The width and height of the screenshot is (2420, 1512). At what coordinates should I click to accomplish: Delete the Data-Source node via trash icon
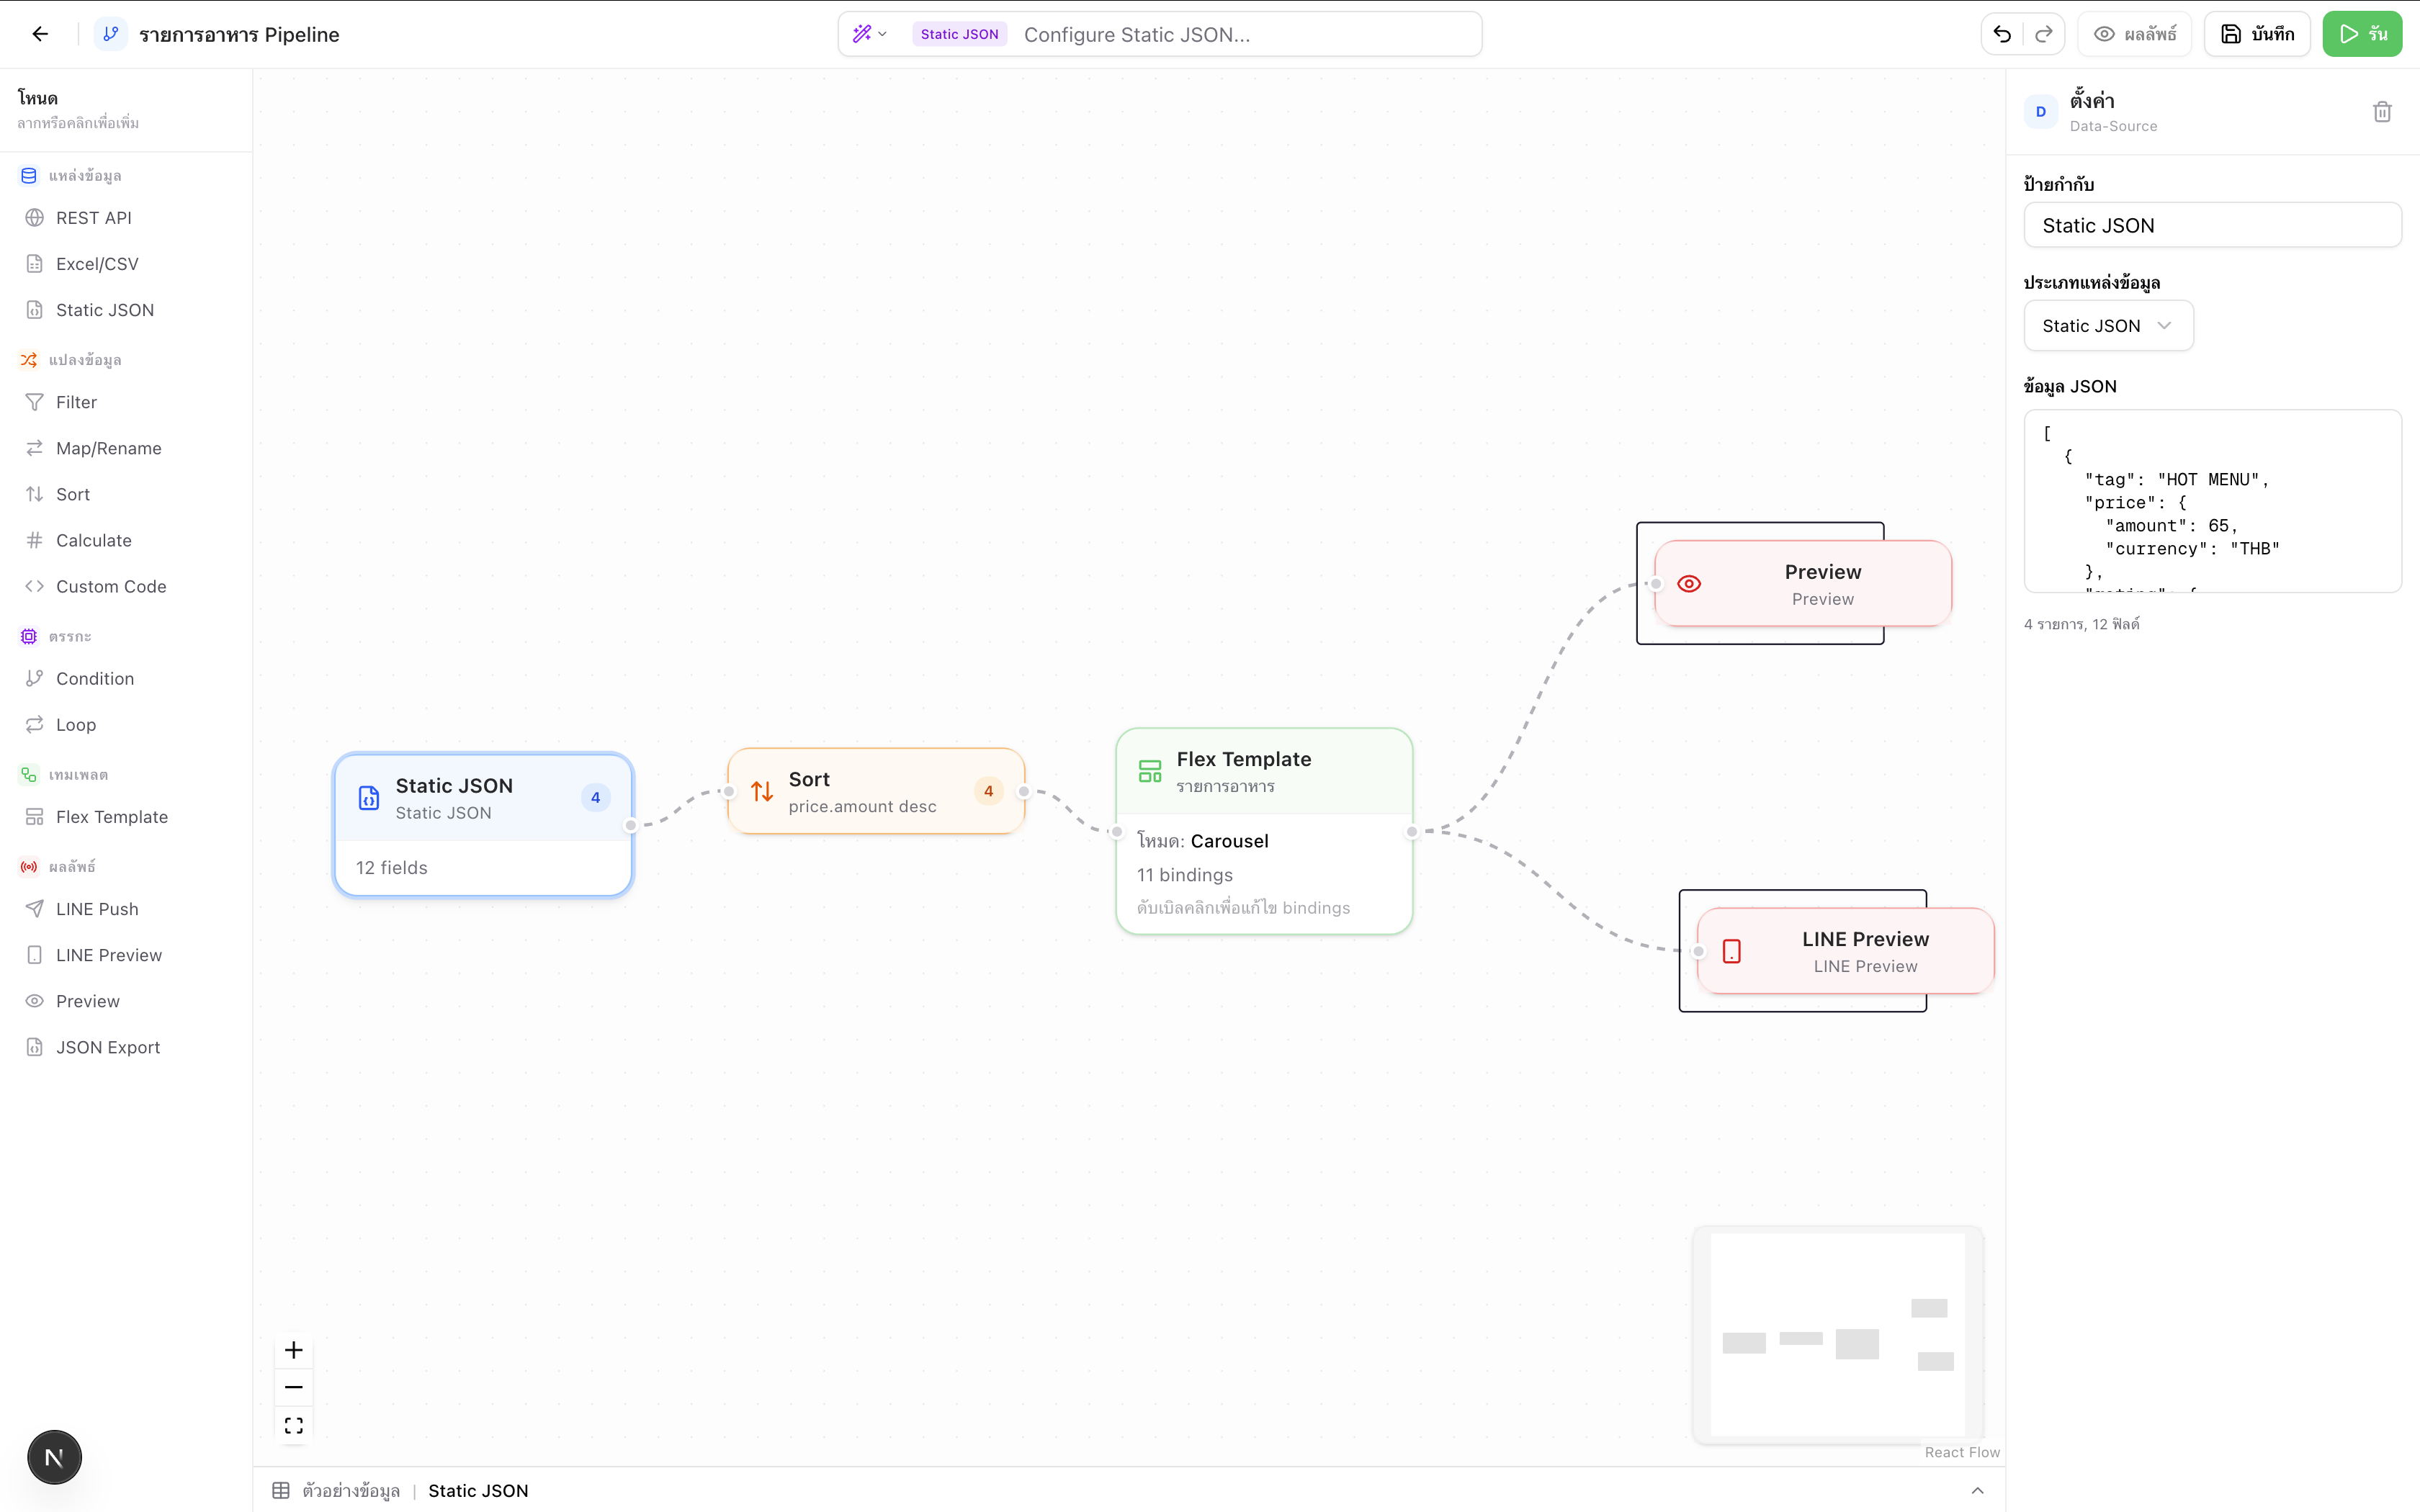[2381, 111]
